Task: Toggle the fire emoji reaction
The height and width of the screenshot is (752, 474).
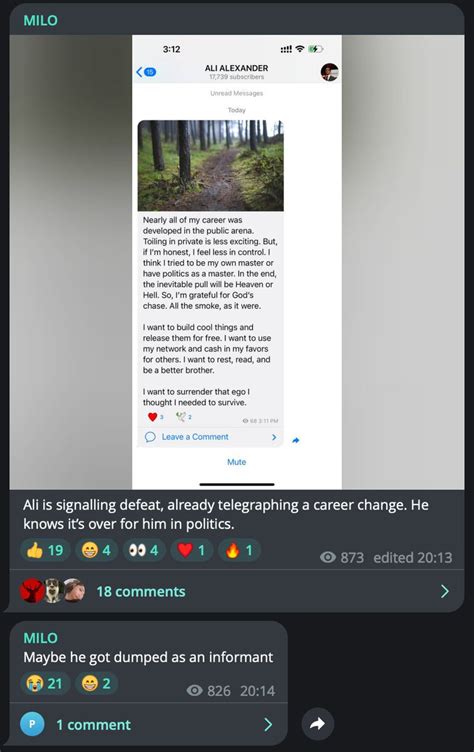Action: (239, 550)
